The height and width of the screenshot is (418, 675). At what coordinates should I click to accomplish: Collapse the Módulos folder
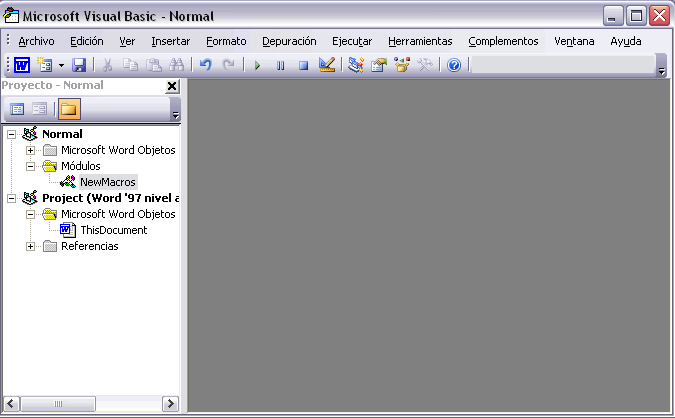point(30,166)
